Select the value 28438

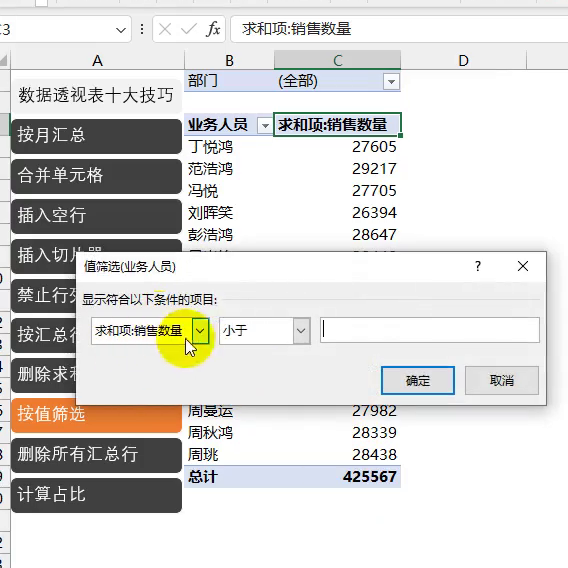374,455
